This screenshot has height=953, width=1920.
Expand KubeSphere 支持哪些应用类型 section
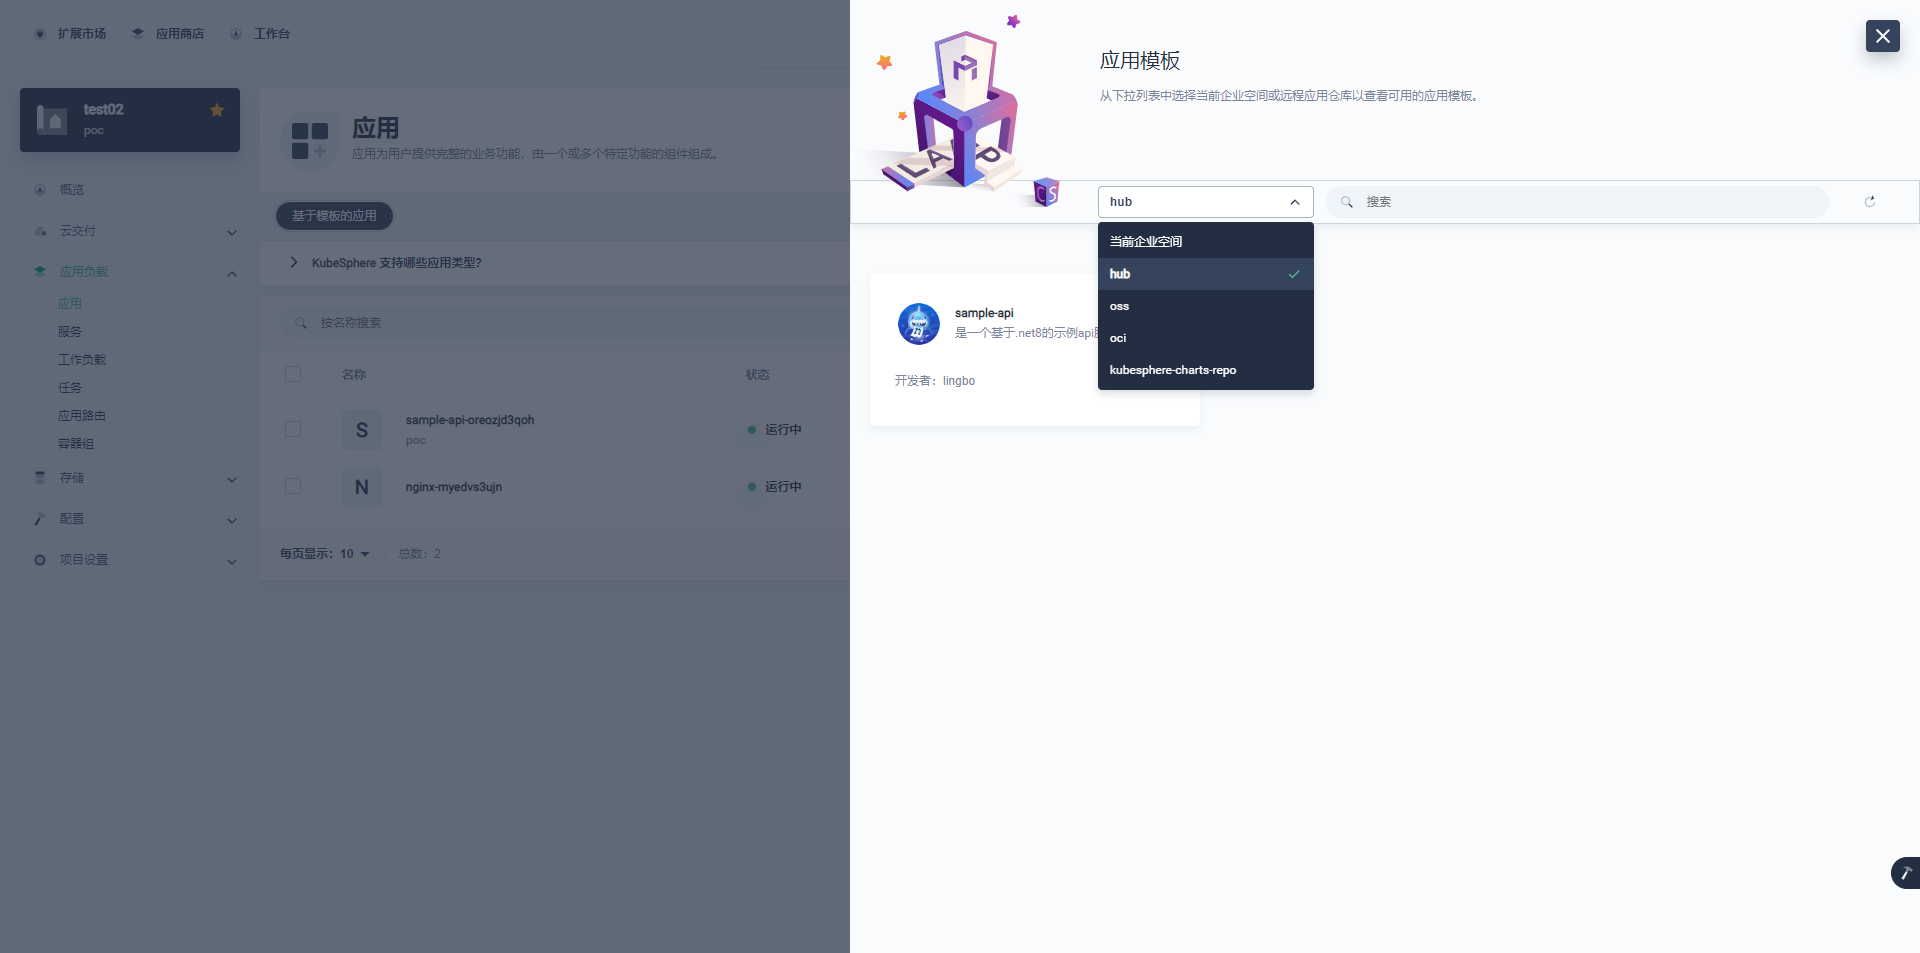(x=294, y=263)
